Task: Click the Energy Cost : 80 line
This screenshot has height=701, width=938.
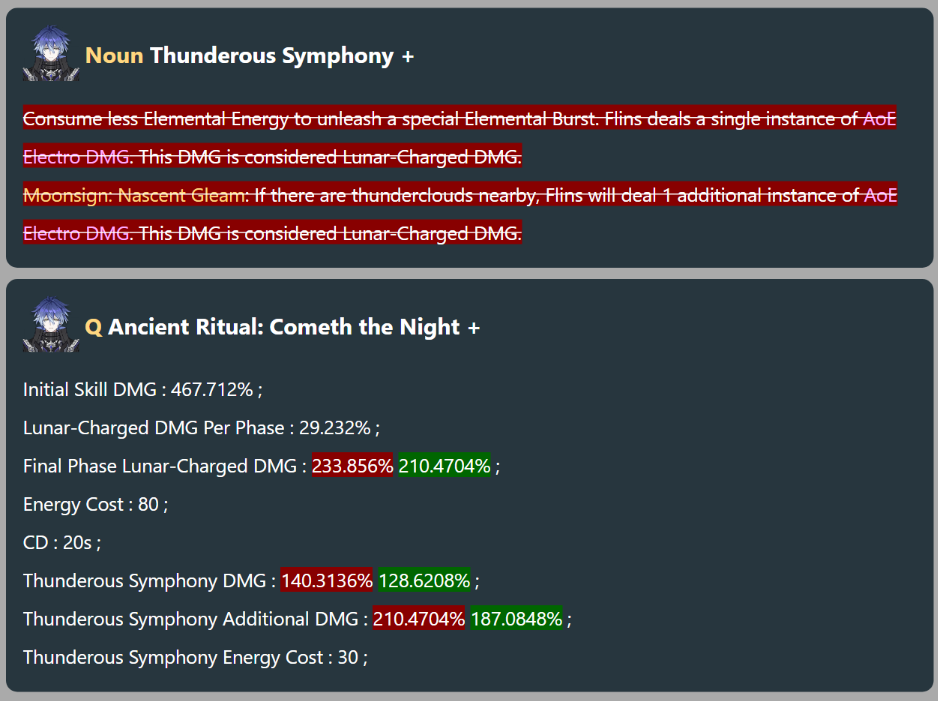Action: (95, 505)
